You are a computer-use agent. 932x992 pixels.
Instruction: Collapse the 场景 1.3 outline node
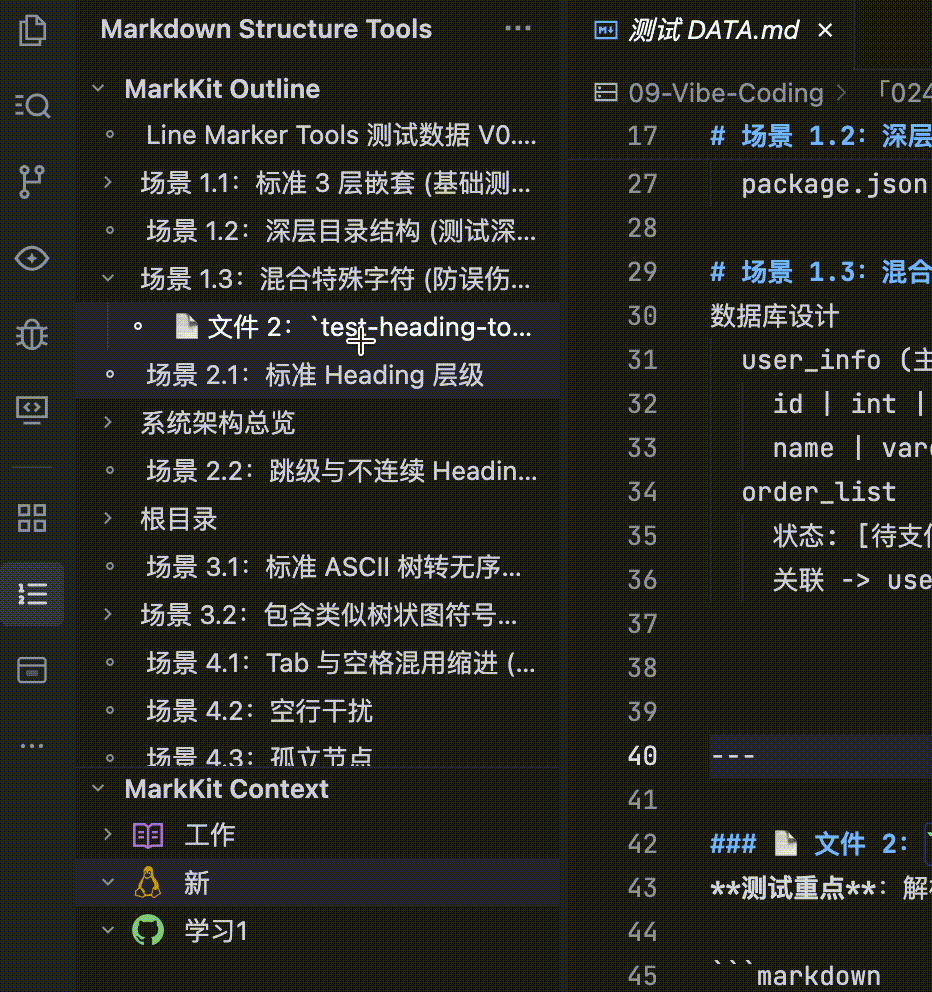point(108,278)
